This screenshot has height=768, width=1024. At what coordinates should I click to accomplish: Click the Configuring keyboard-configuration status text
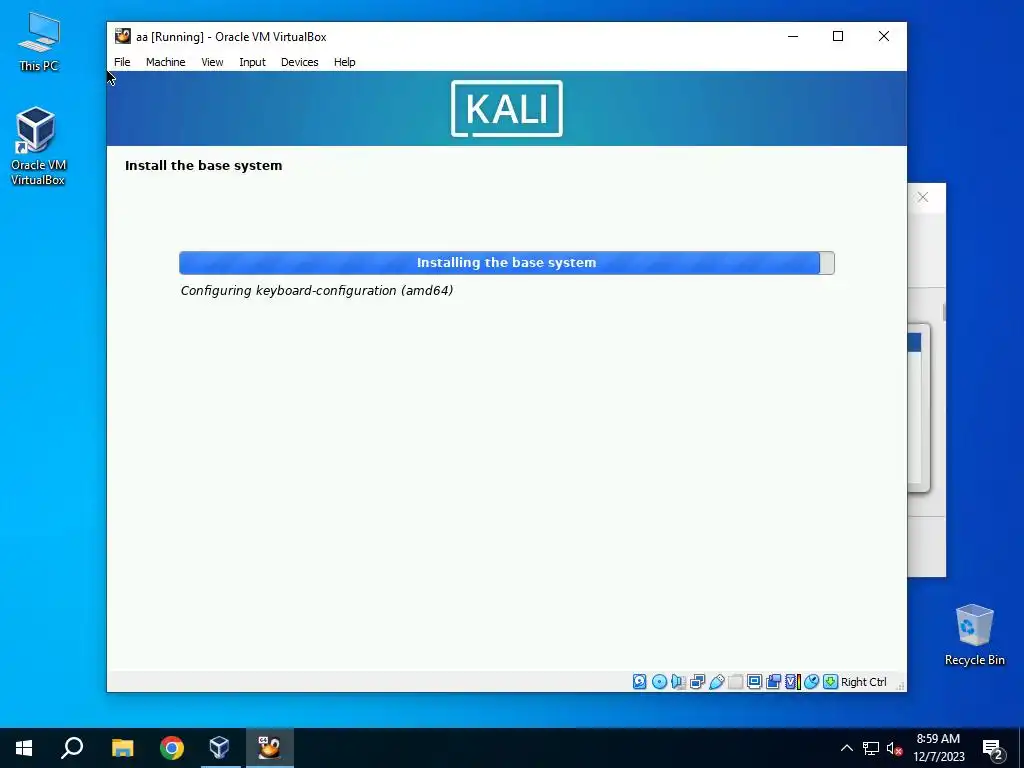point(317,291)
